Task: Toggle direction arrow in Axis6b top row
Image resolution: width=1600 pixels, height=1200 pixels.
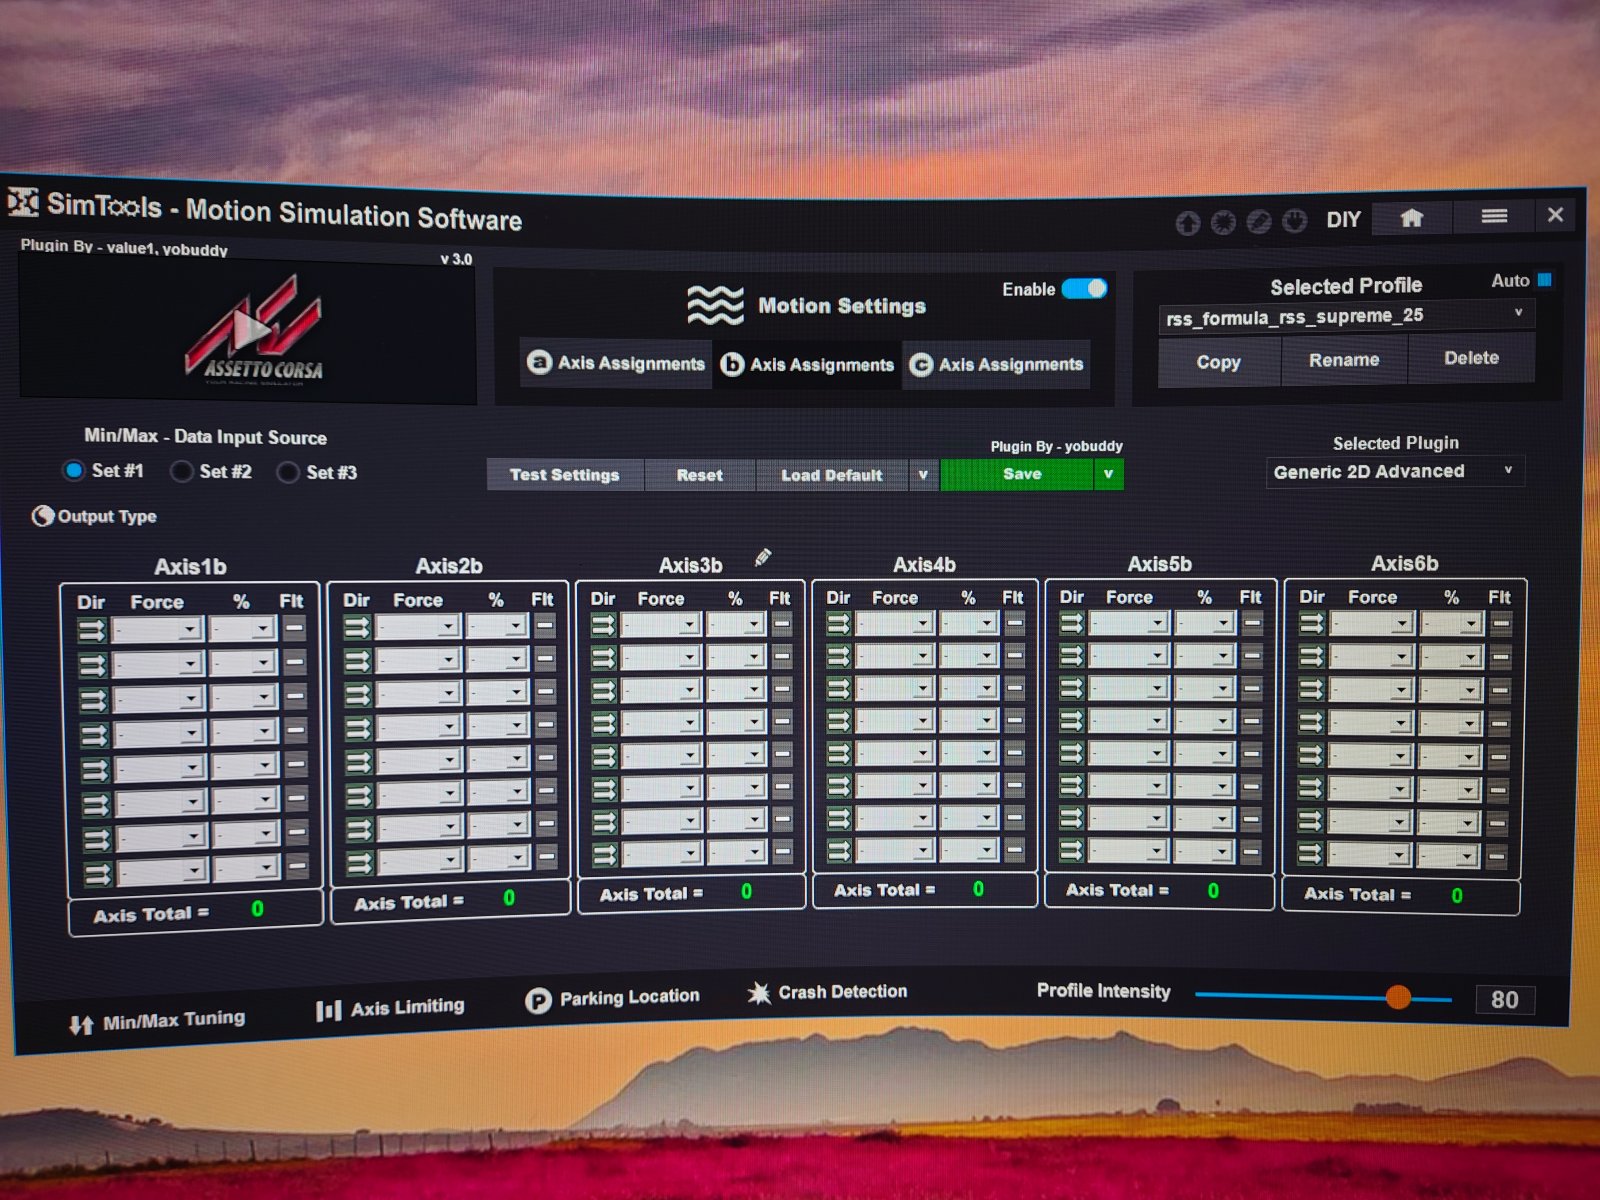Action: click(x=1311, y=624)
